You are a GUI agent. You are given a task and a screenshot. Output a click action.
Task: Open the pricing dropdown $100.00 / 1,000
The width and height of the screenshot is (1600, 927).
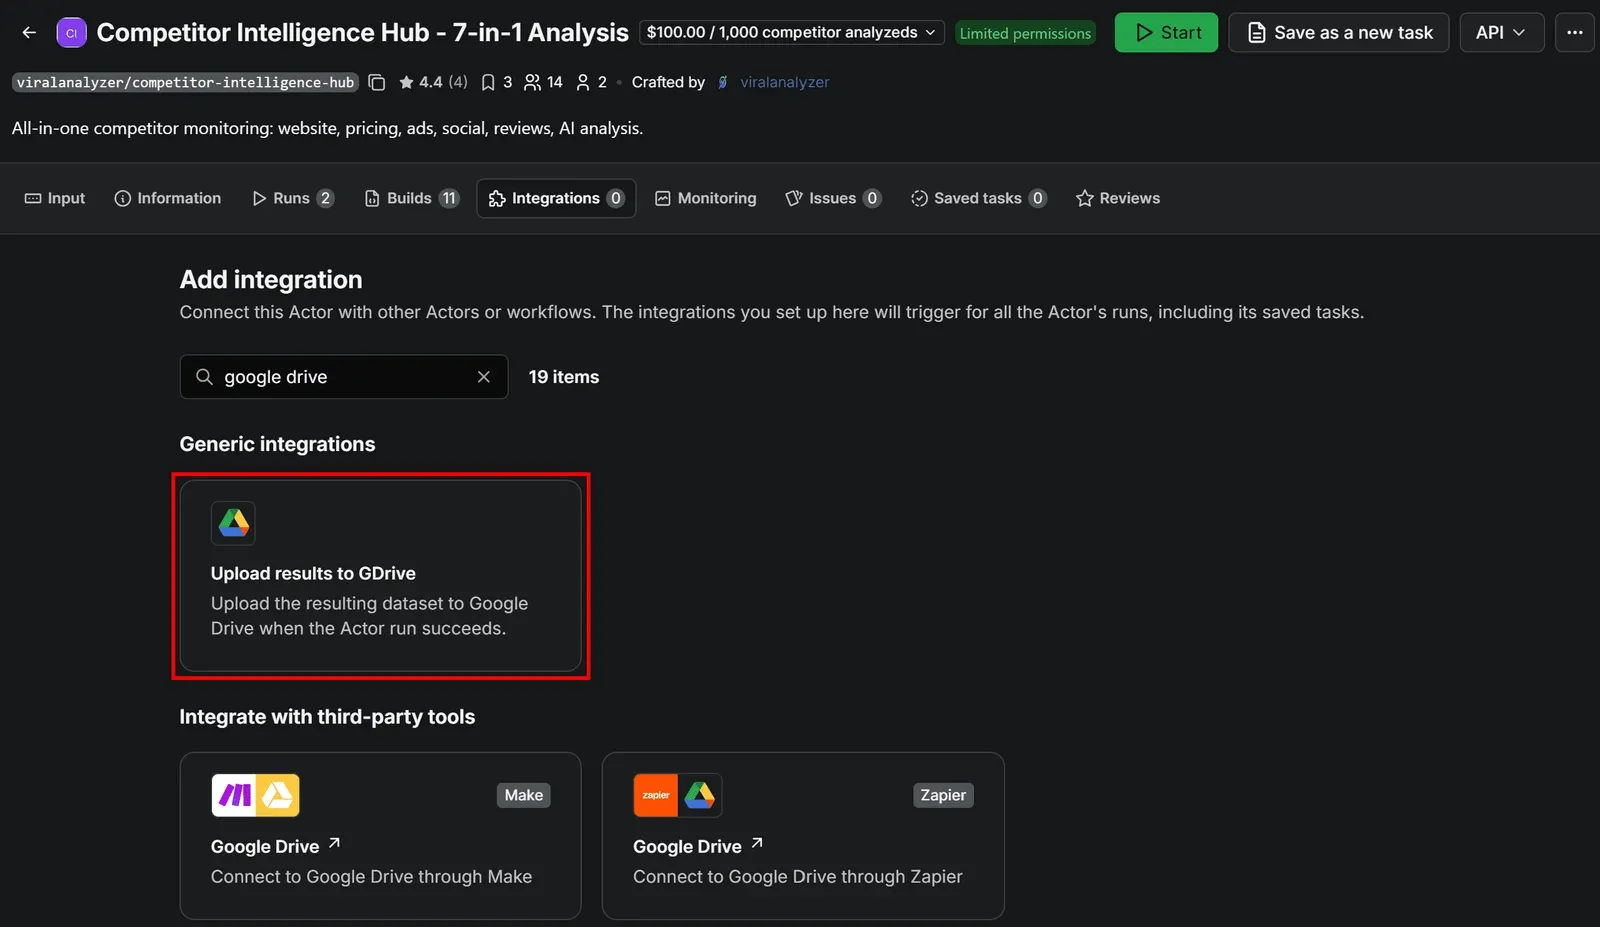[x=791, y=33]
